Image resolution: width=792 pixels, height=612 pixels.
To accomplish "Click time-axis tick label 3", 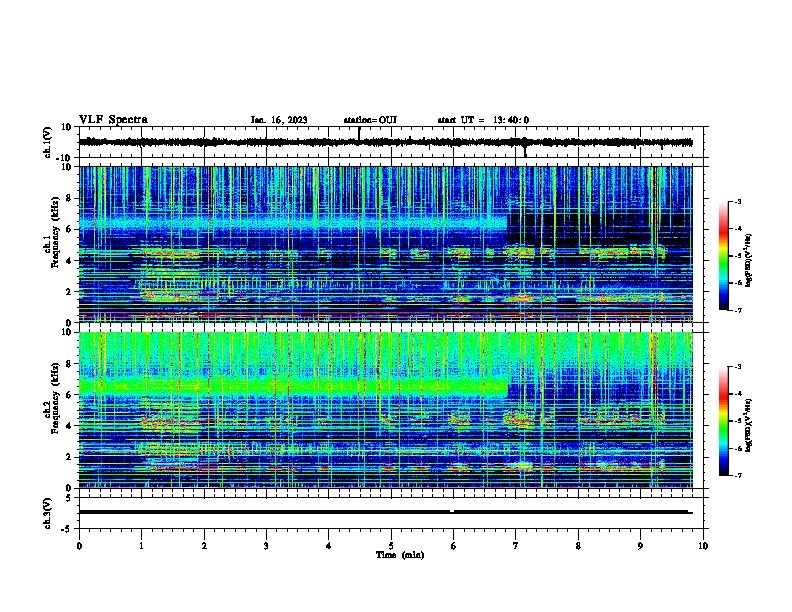I will tap(266, 546).
